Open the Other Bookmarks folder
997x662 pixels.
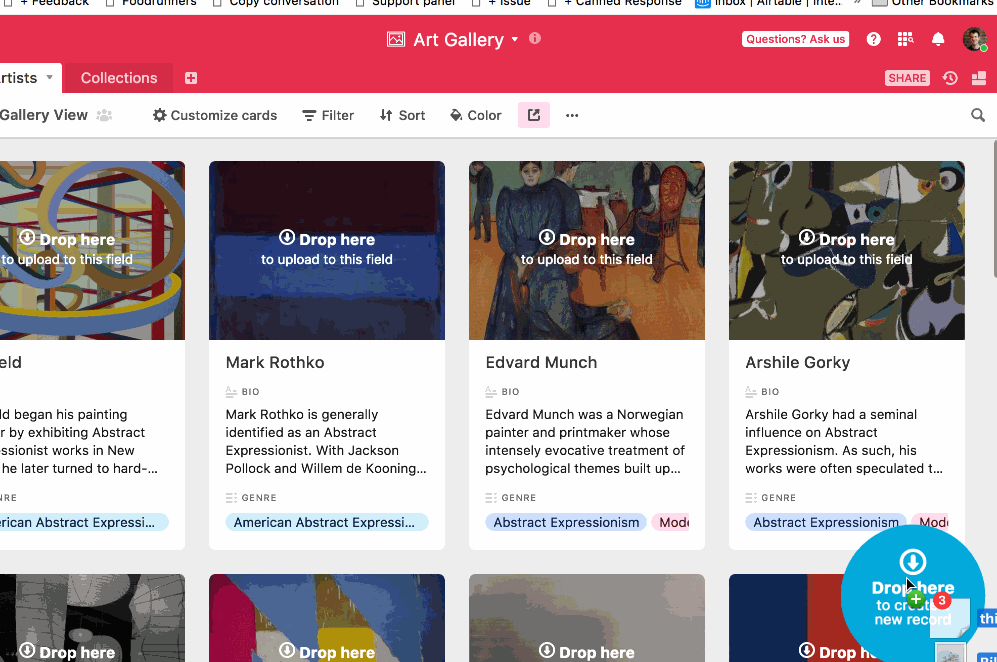pos(933,3)
